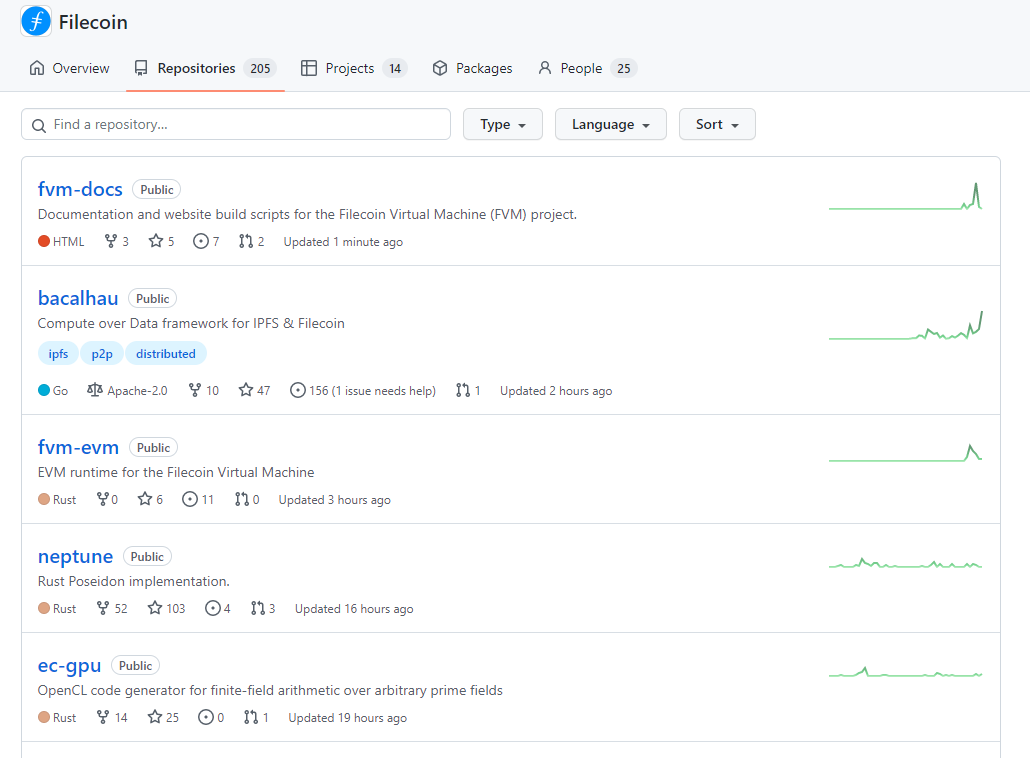View ec-gpu forks icon with 14
This screenshot has height=758, width=1030.
pos(102,717)
